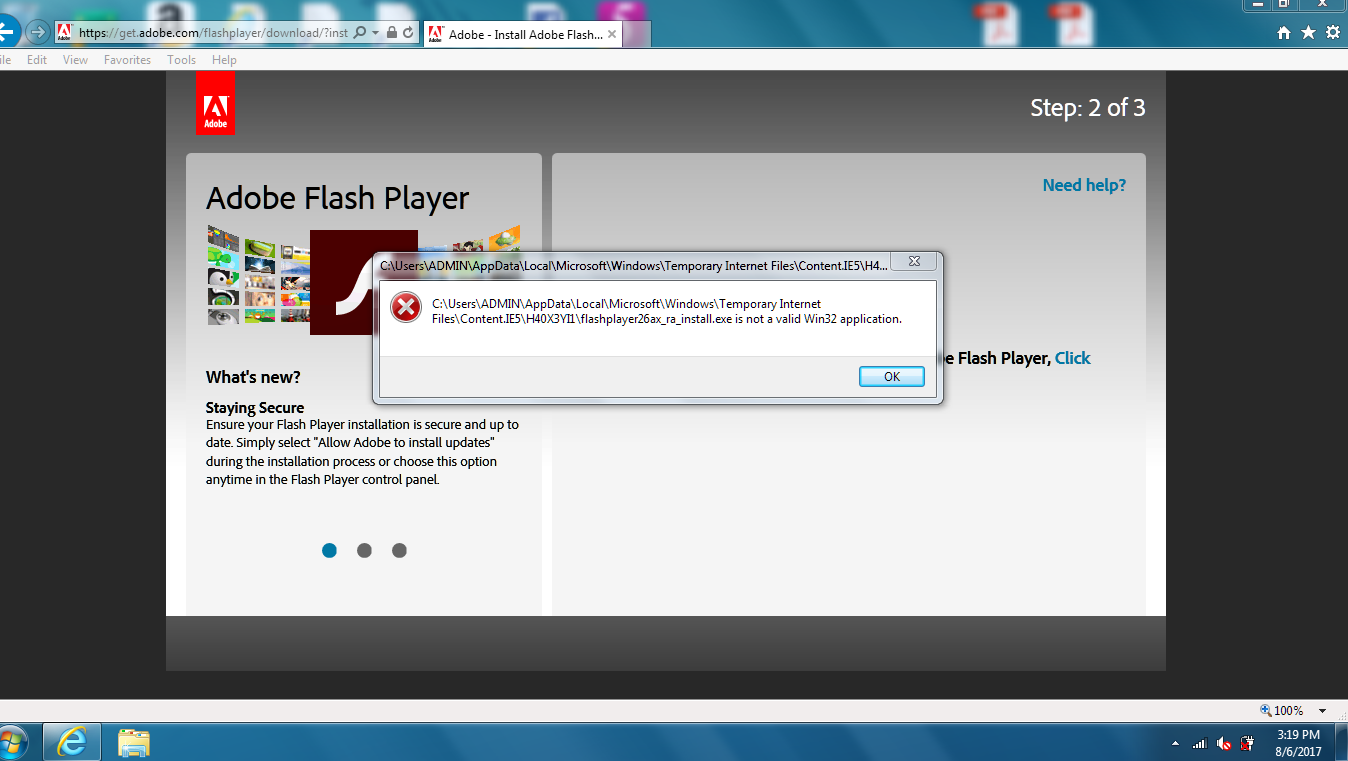Click the zoom level magnifier icon

coord(1266,711)
